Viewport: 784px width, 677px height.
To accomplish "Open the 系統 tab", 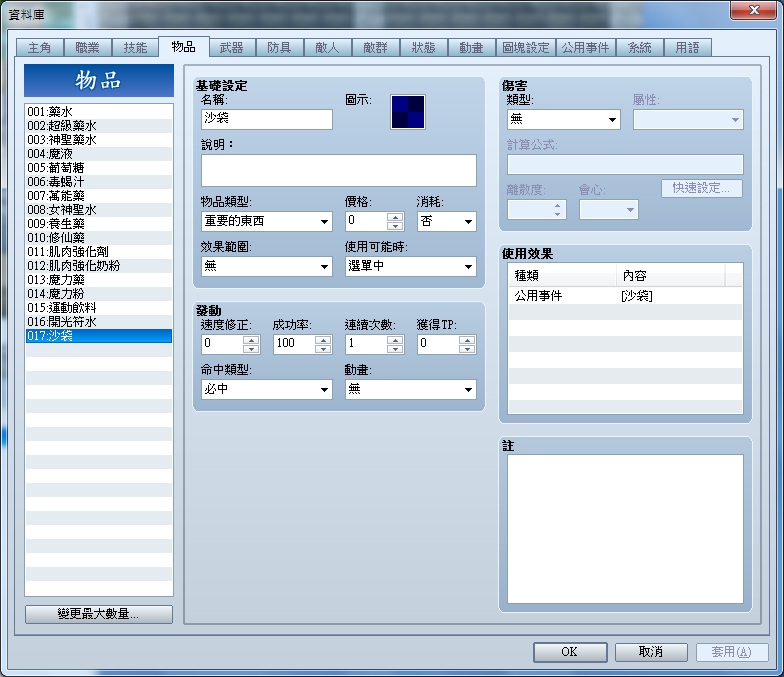I will pos(640,48).
